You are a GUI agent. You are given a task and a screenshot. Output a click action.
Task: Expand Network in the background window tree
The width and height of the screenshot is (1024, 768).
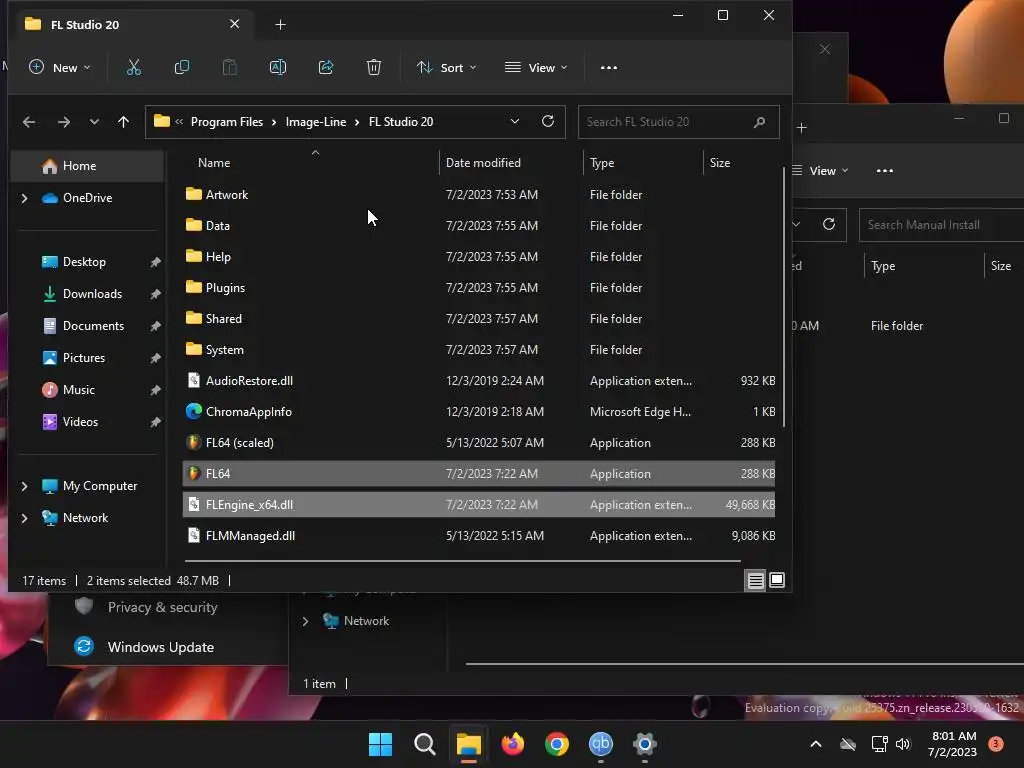coord(305,621)
